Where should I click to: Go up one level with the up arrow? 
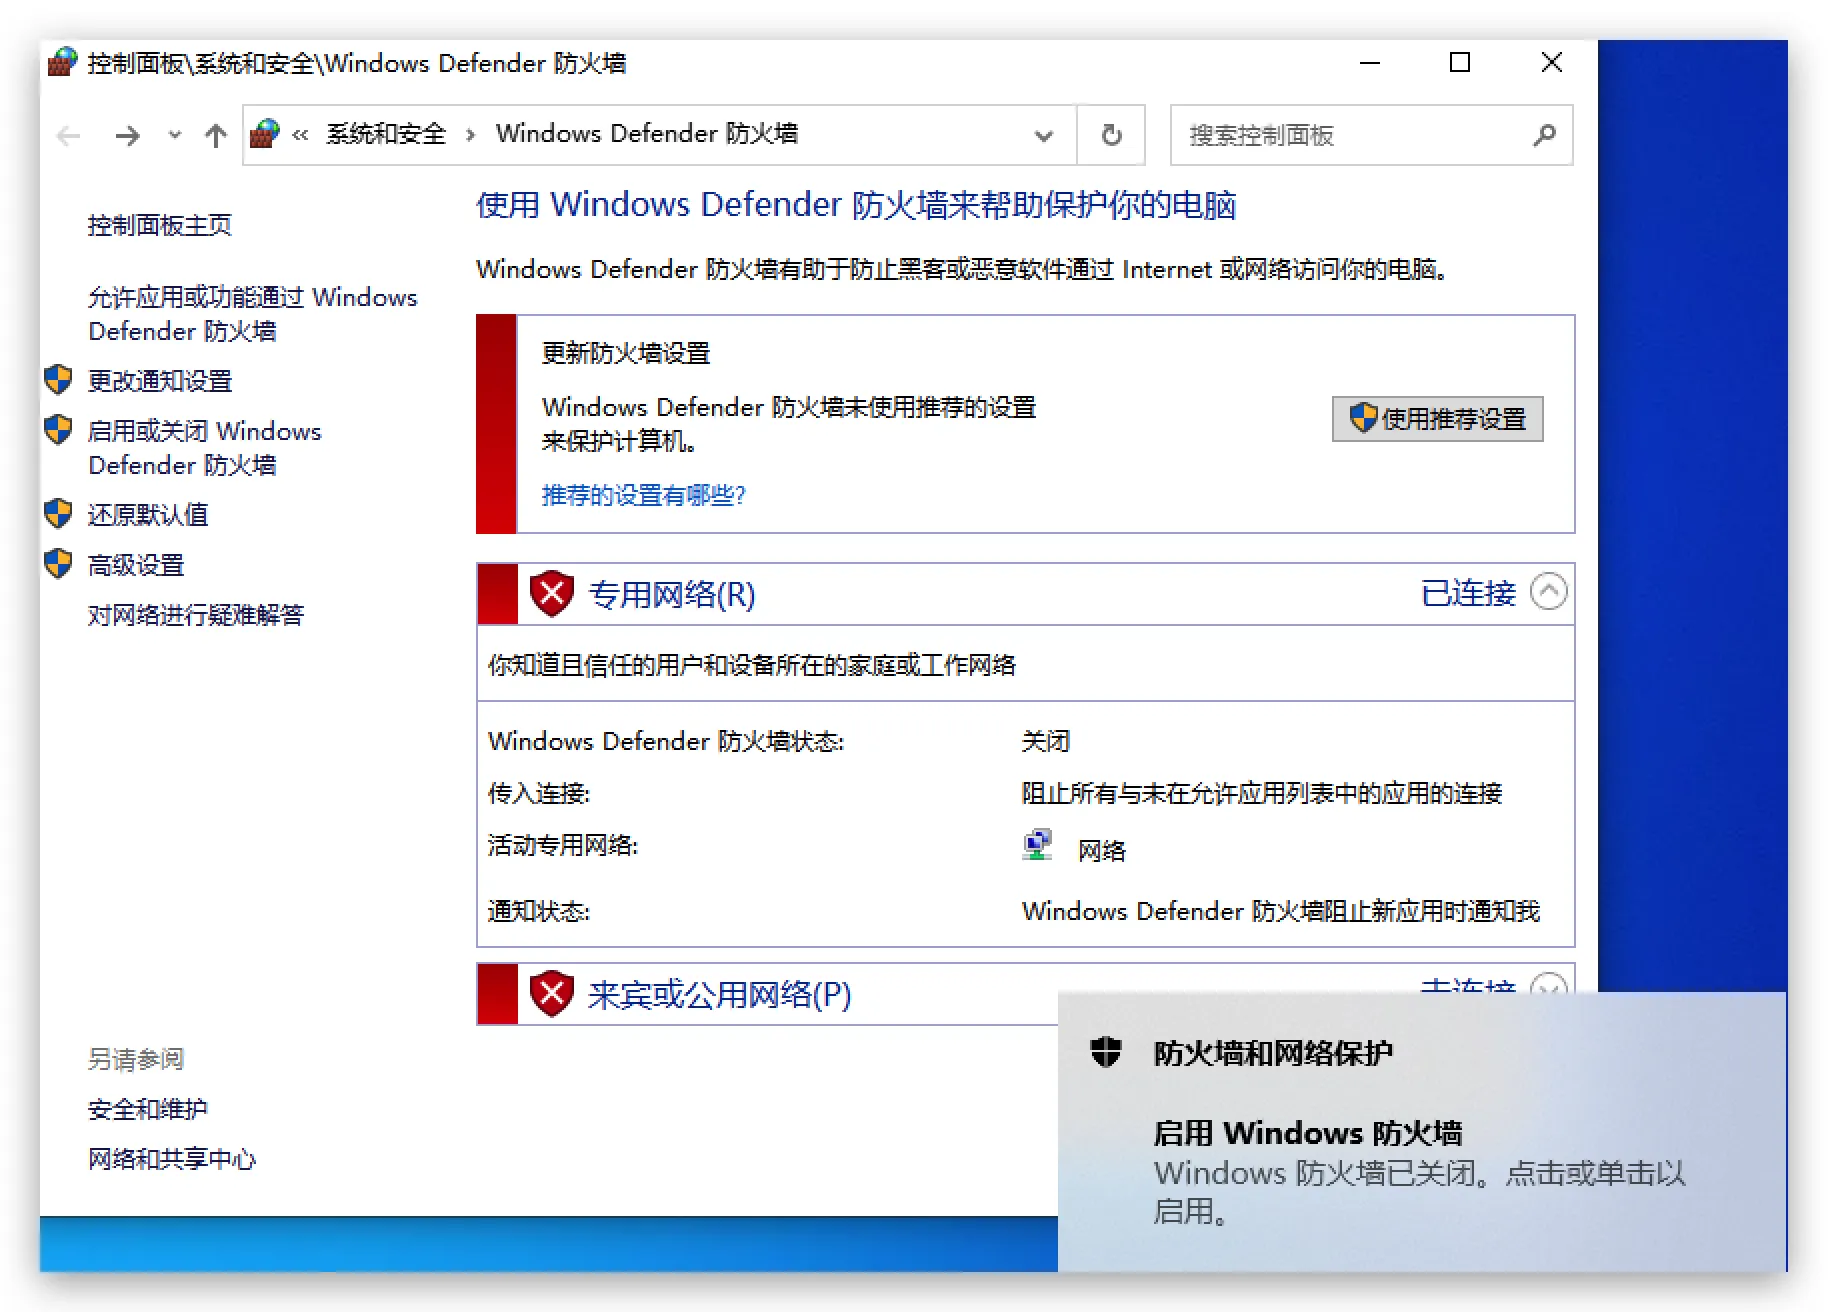[x=215, y=135]
